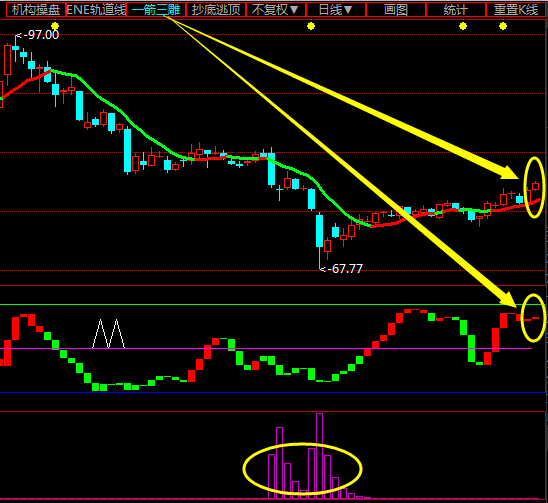Open the 统计 statistics button

tap(456, 9)
